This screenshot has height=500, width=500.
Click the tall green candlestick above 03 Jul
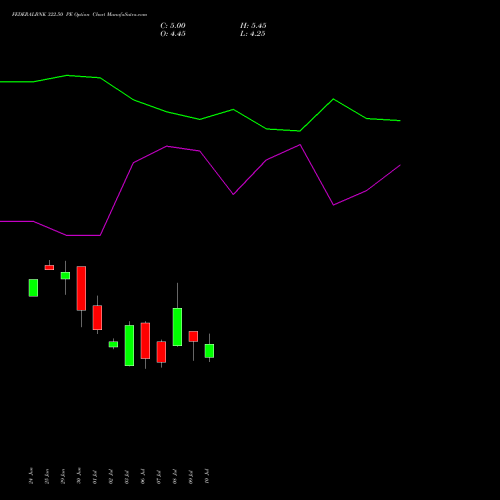[x=129, y=345]
